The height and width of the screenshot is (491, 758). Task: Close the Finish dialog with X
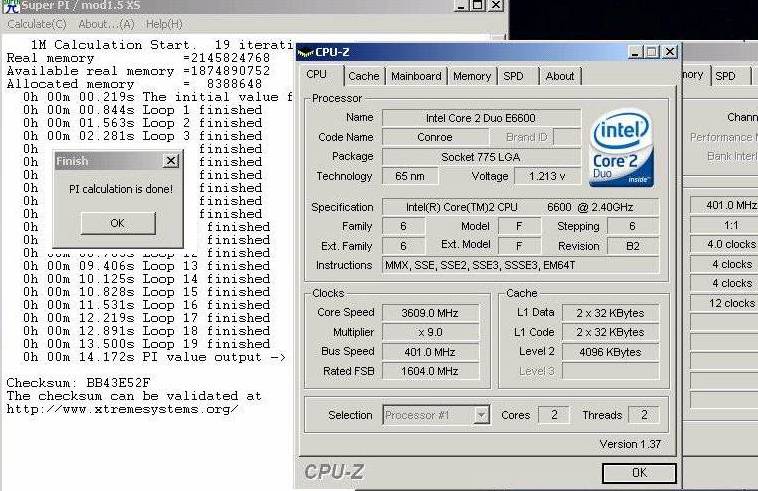171,160
